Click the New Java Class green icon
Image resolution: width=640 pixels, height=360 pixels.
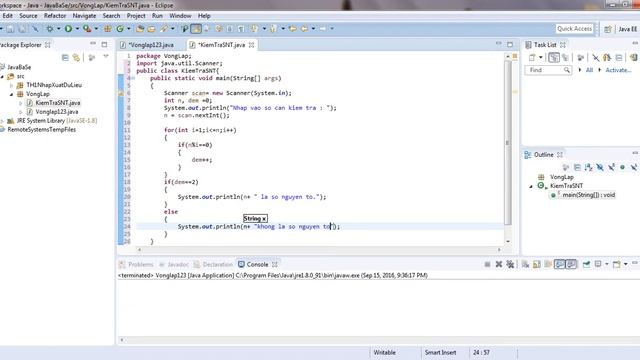click(120, 29)
